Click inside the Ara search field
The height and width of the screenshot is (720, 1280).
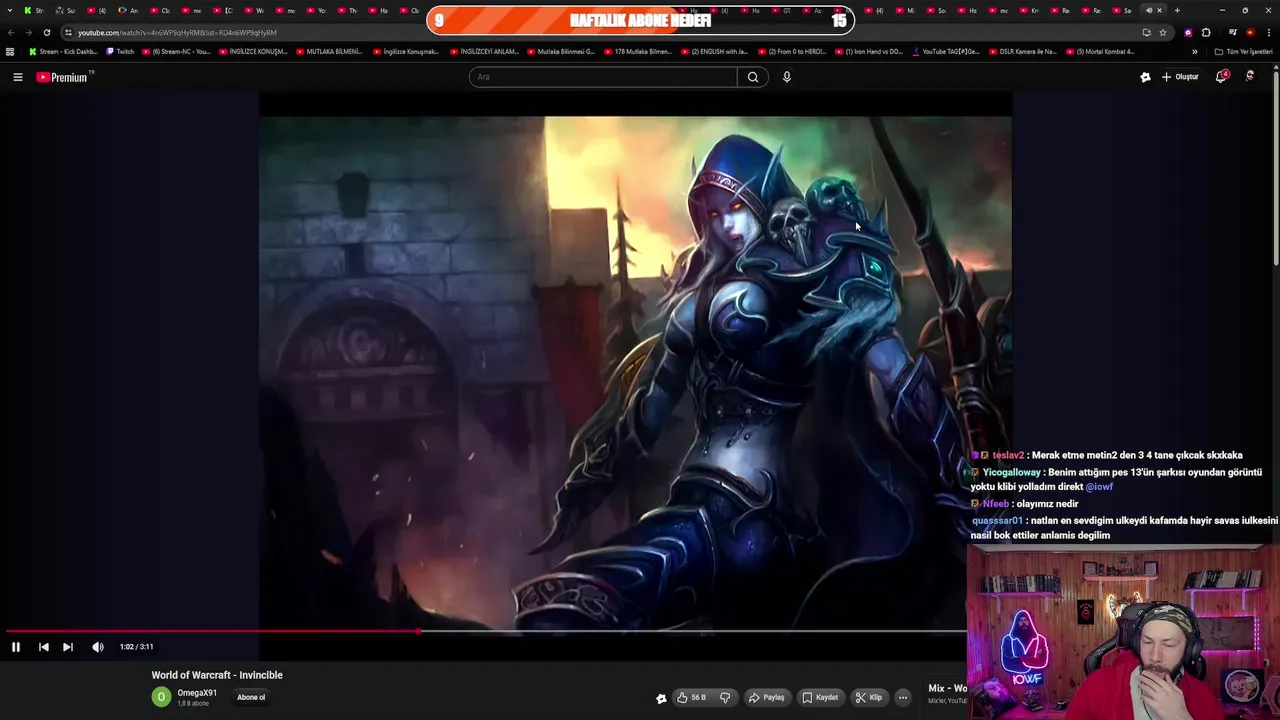coord(603,77)
